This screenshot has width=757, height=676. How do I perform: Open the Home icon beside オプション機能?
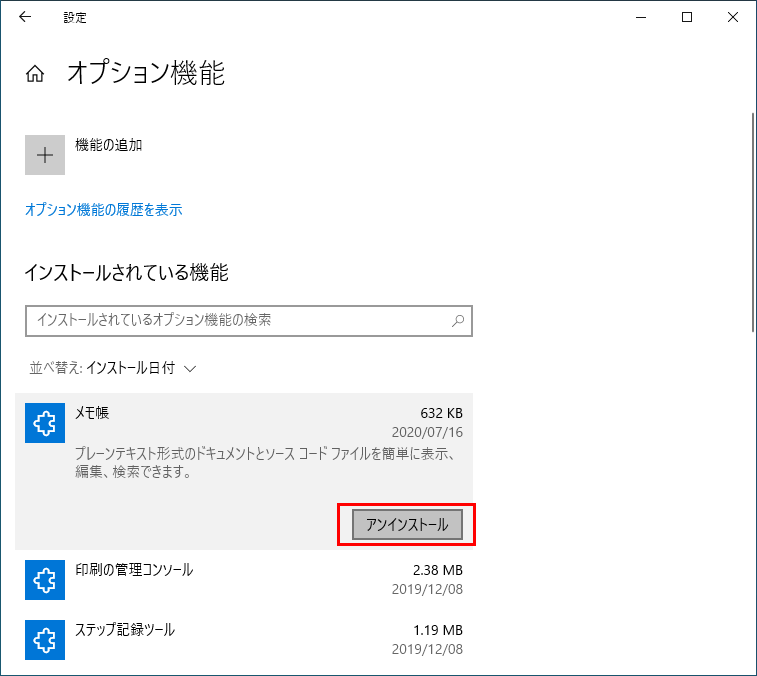[35, 74]
